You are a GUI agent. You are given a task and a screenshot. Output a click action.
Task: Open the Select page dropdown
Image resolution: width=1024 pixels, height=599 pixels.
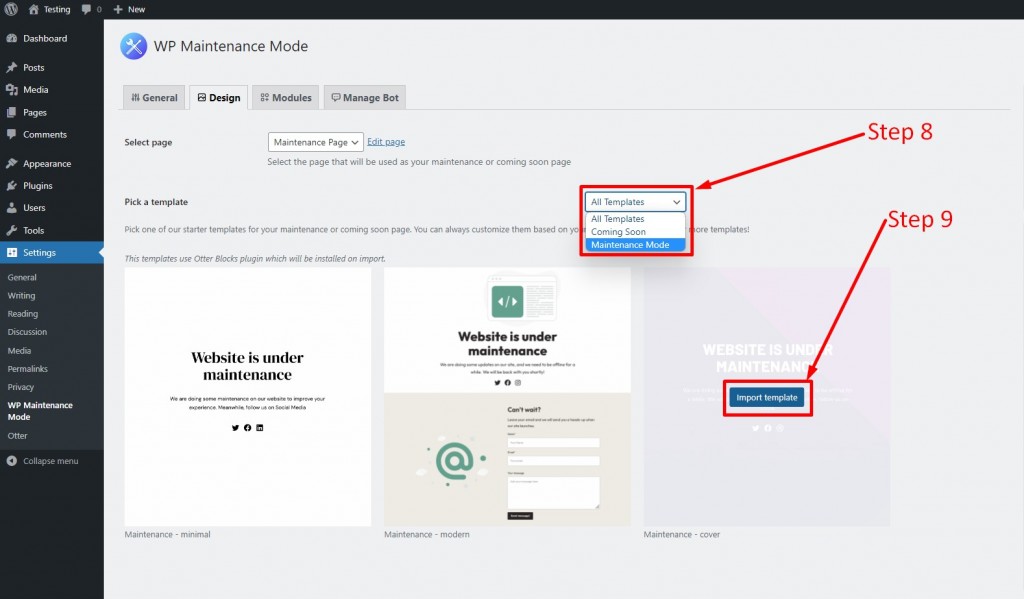click(x=315, y=142)
